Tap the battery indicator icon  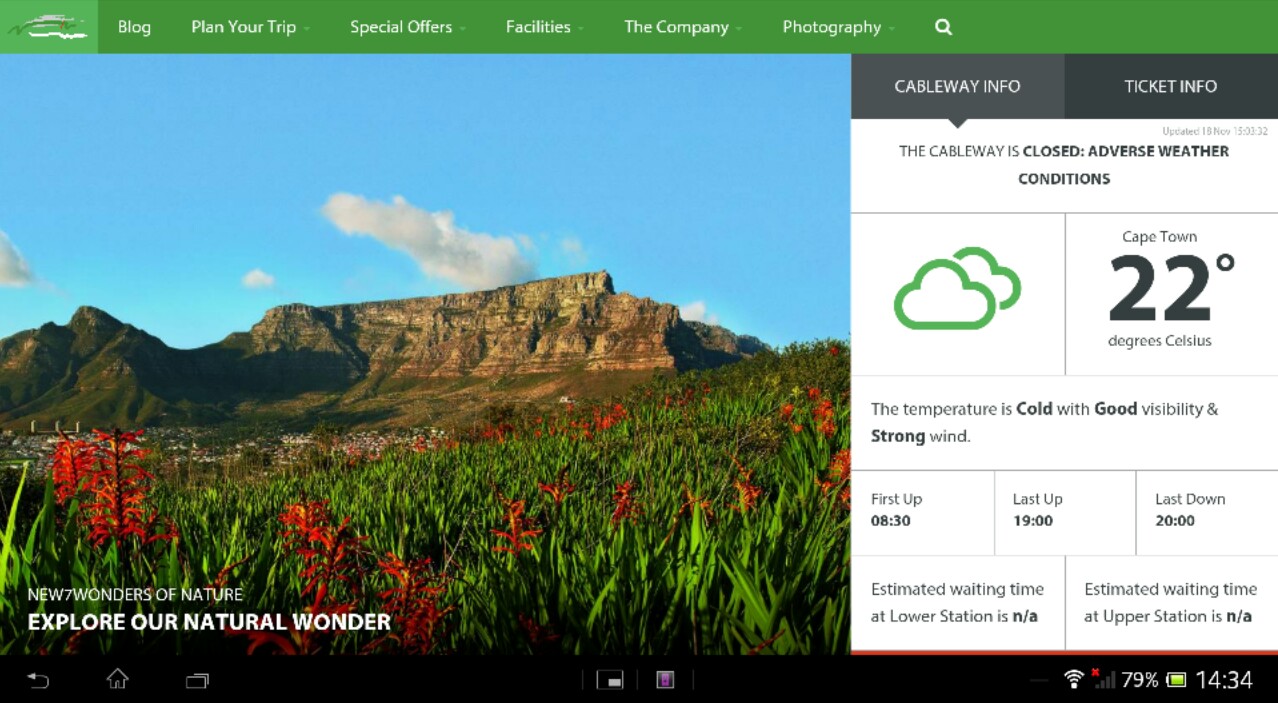pyautogui.click(x=1176, y=680)
